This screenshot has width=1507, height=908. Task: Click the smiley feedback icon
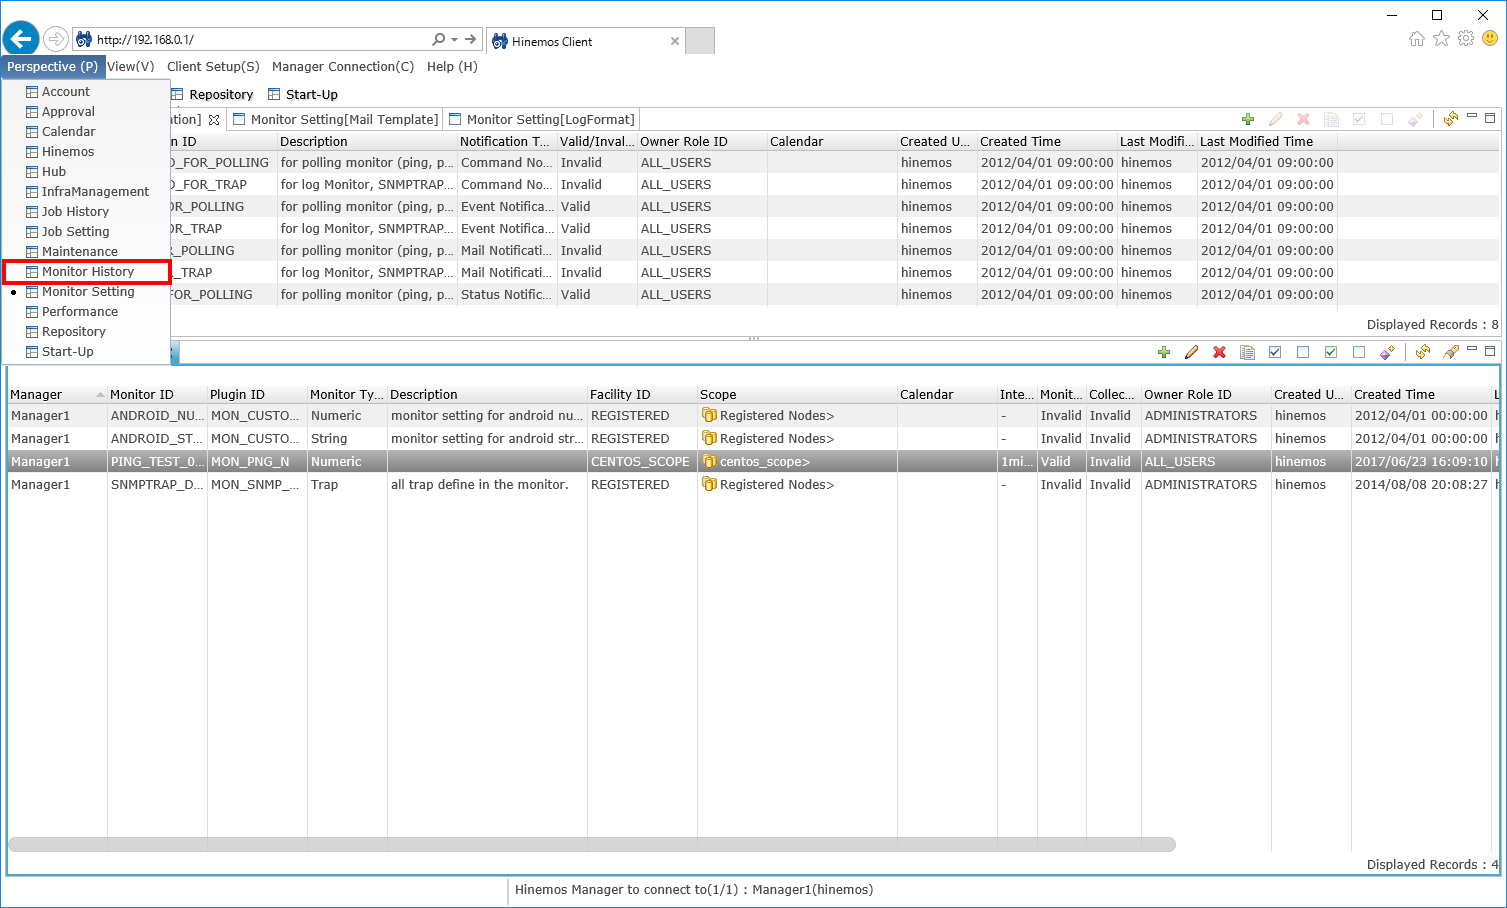(1490, 39)
